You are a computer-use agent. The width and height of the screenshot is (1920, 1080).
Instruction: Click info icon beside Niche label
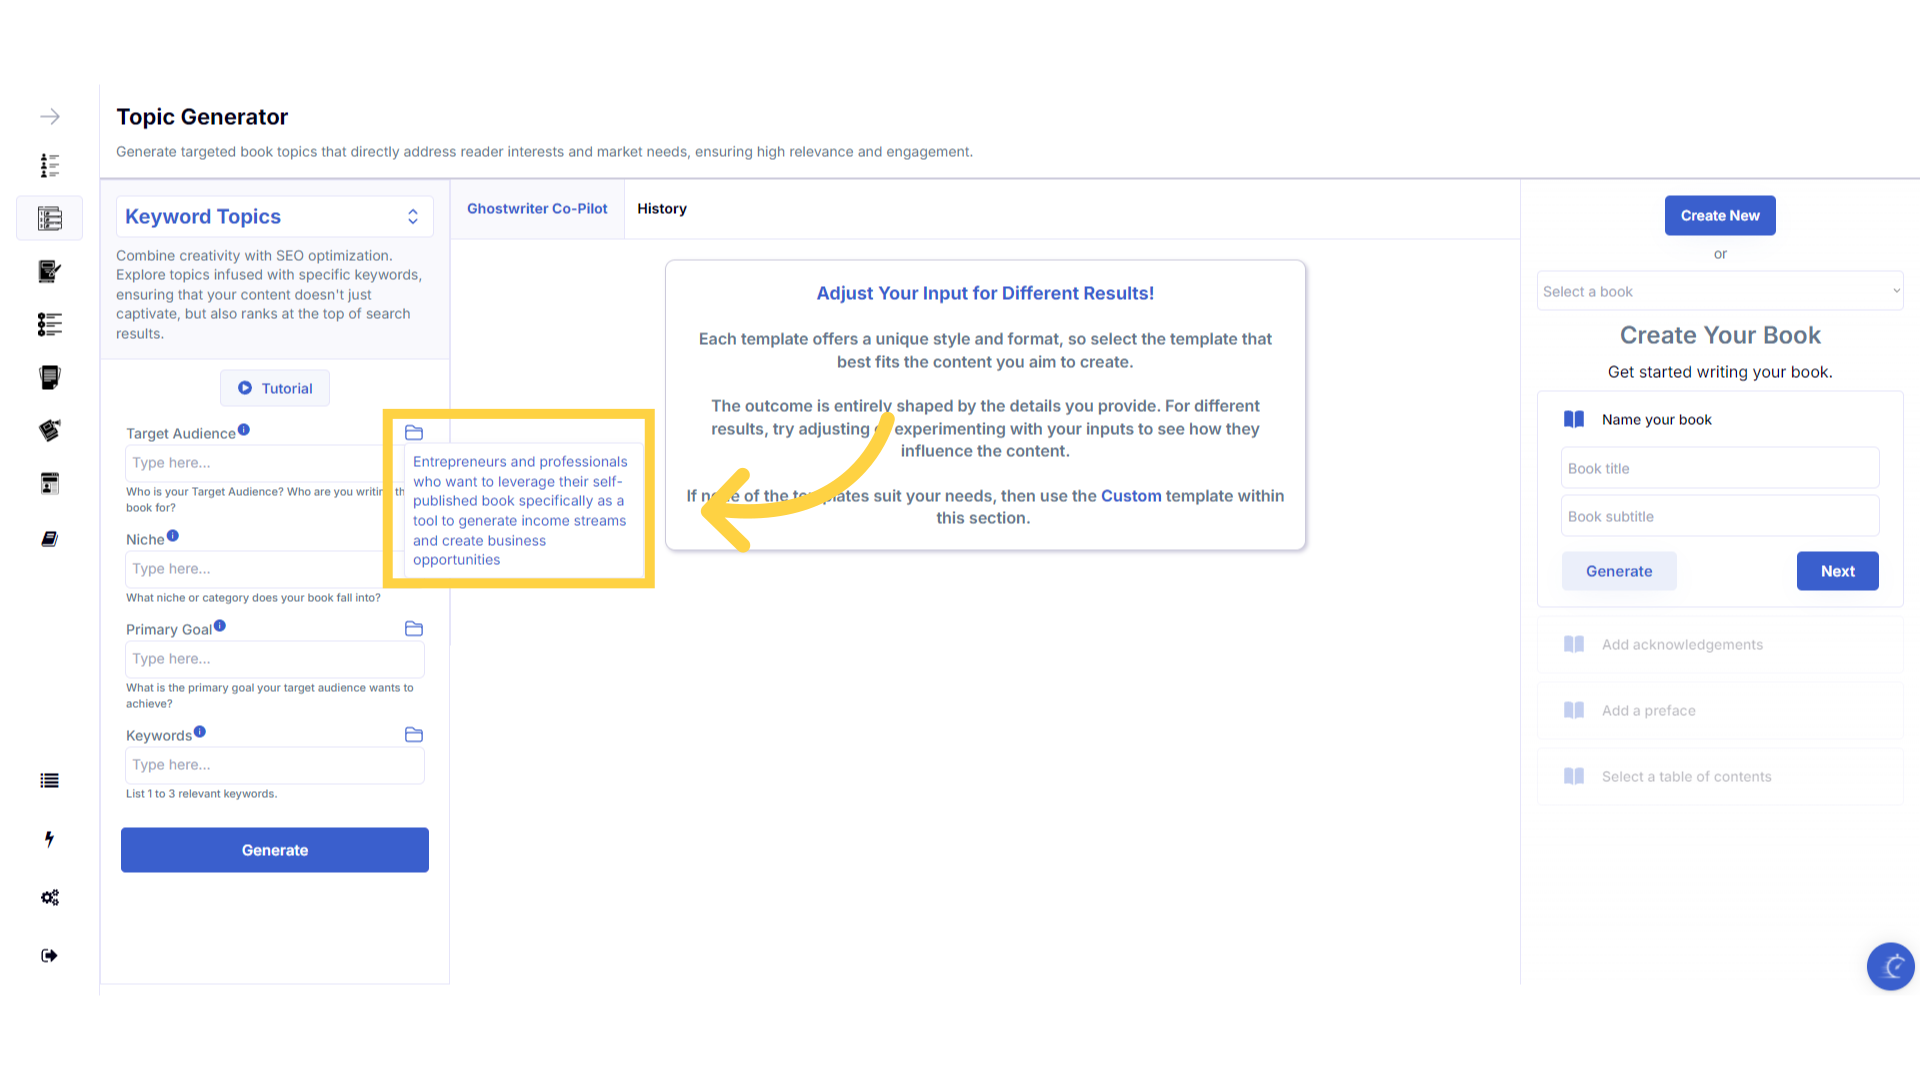click(x=173, y=536)
